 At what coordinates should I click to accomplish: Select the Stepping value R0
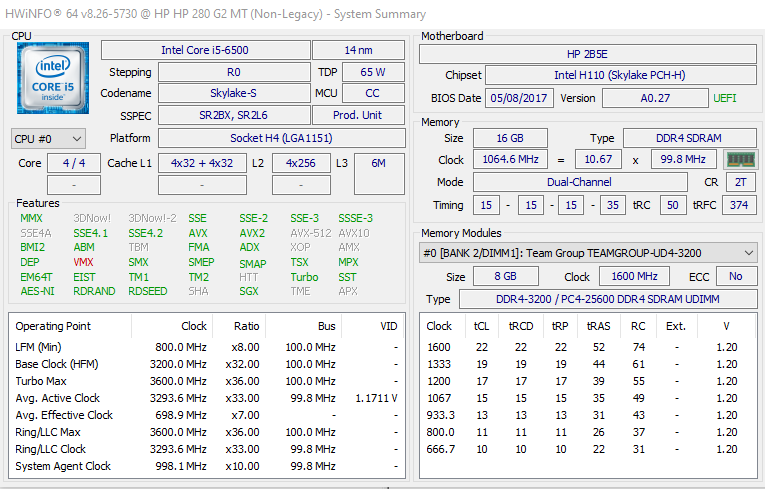[234, 72]
